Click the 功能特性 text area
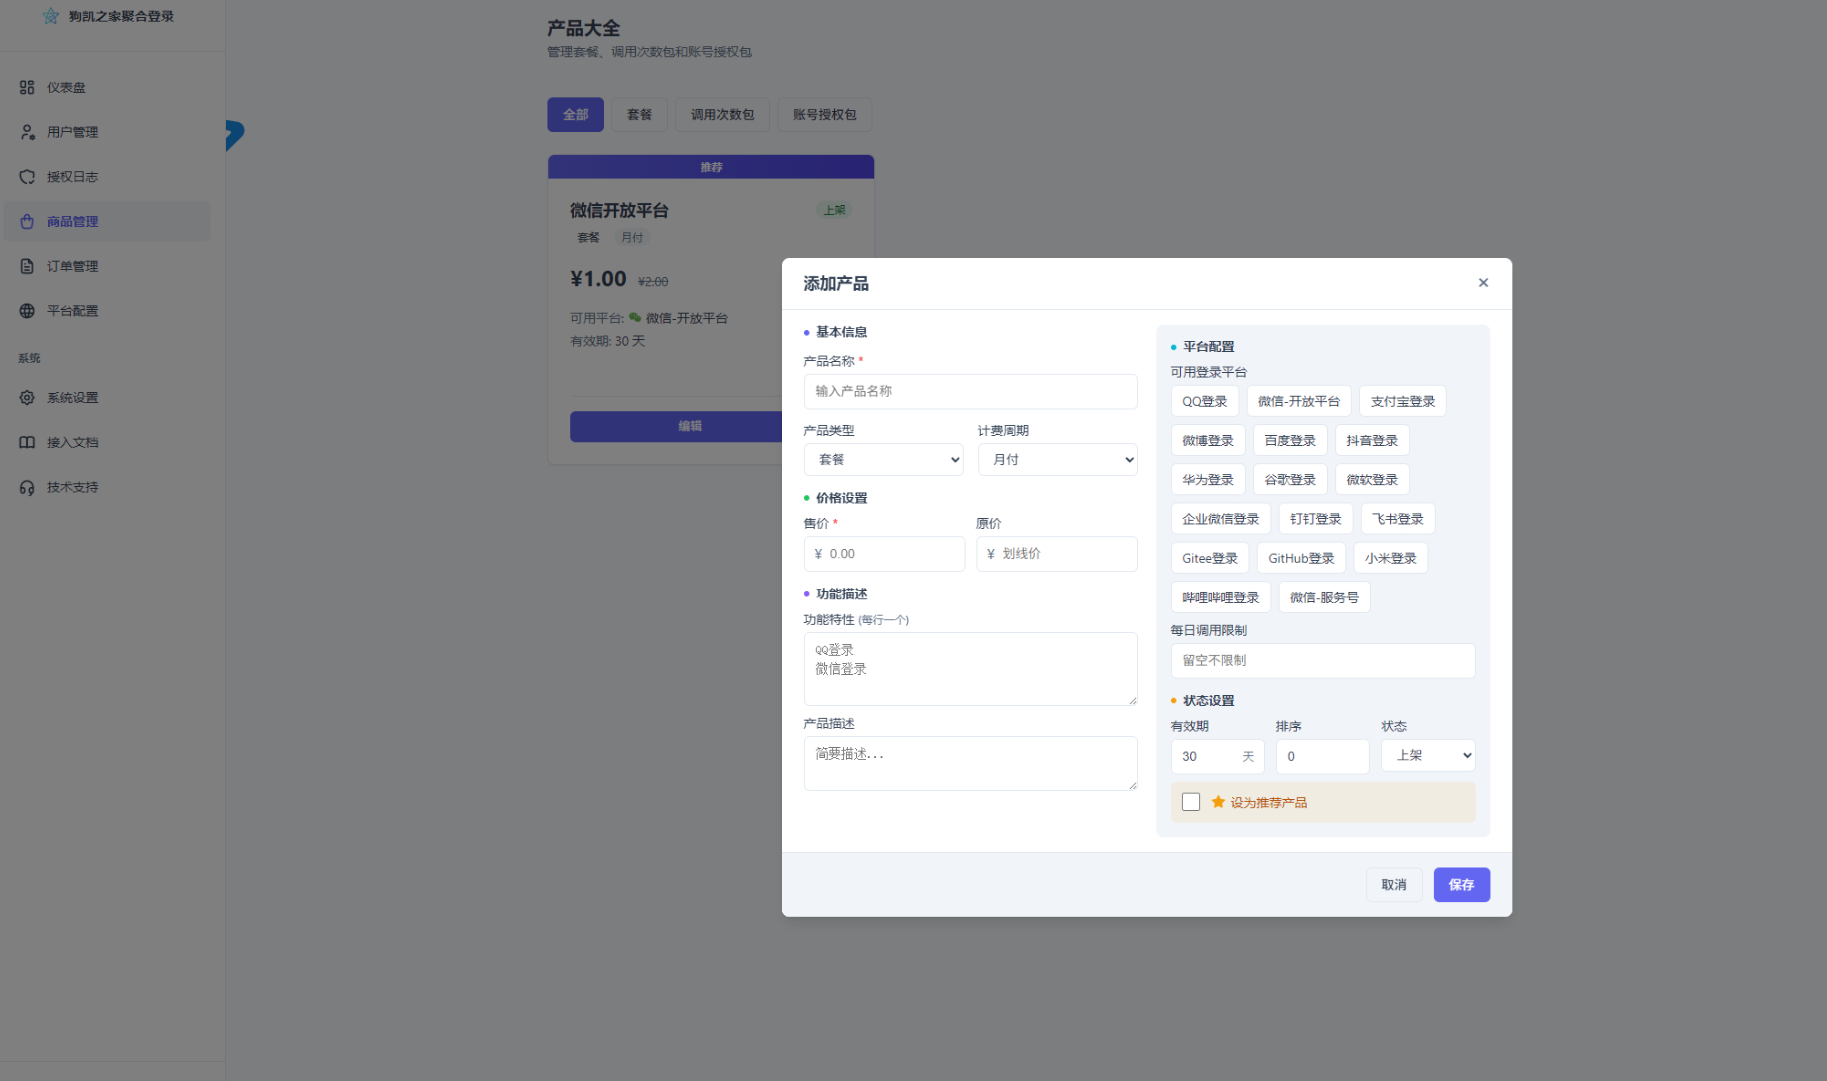This screenshot has height=1081, width=1827. pyautogui.click(x=971, y=669)
